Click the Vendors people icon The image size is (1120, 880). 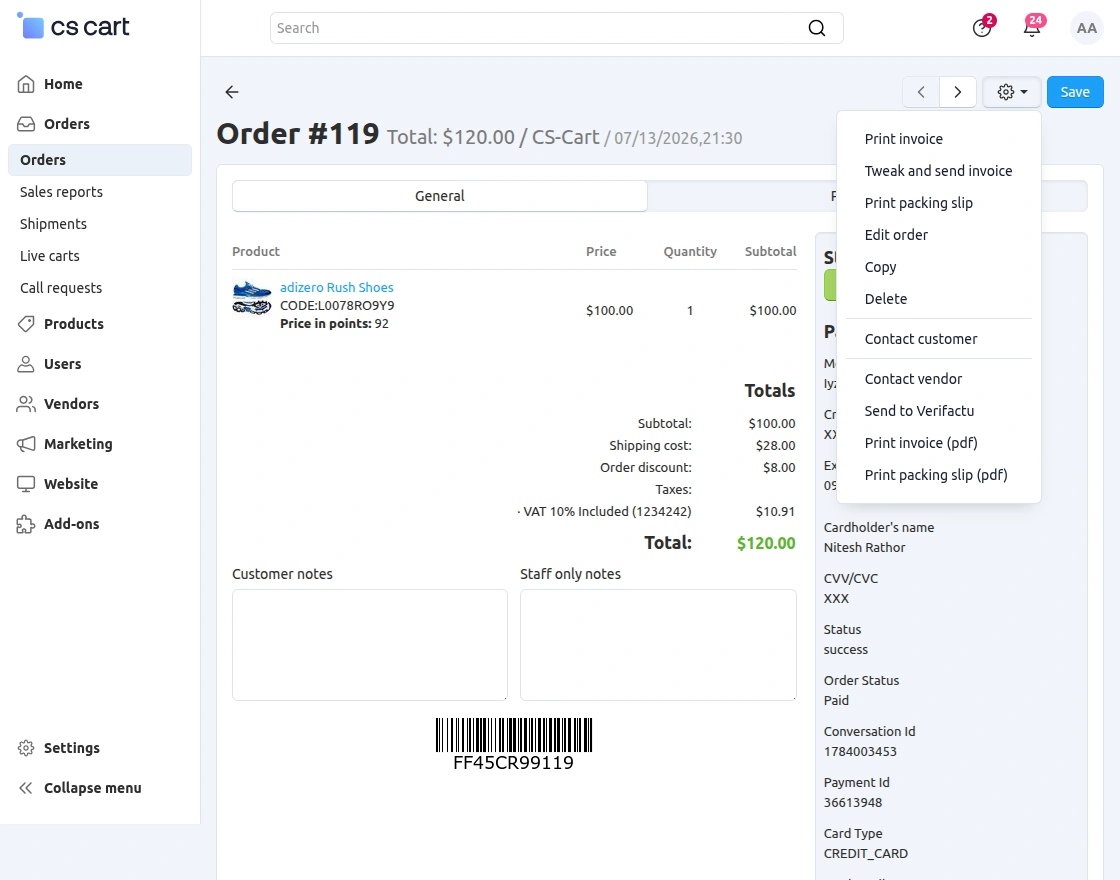pos(26,404)
